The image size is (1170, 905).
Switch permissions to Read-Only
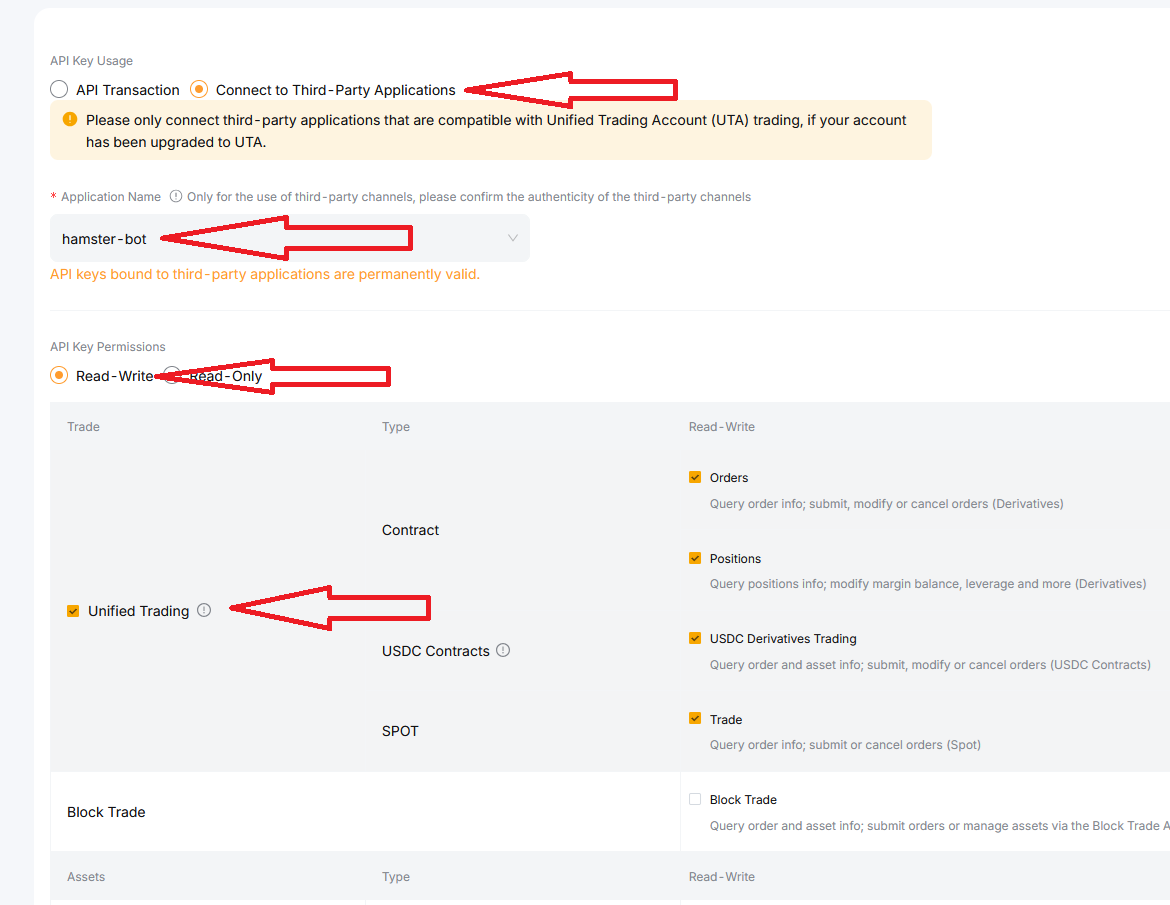171,375
